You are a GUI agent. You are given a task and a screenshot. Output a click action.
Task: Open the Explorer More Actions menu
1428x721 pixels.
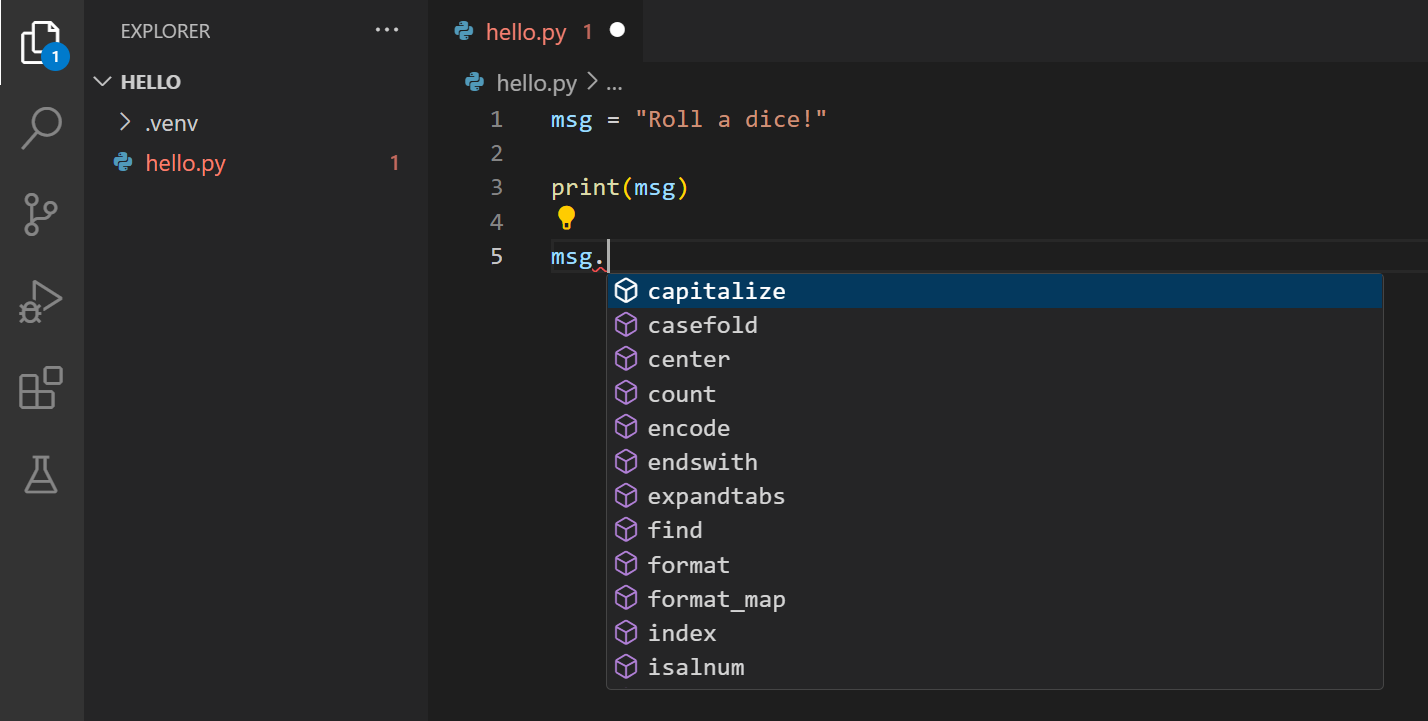(387, 30)
